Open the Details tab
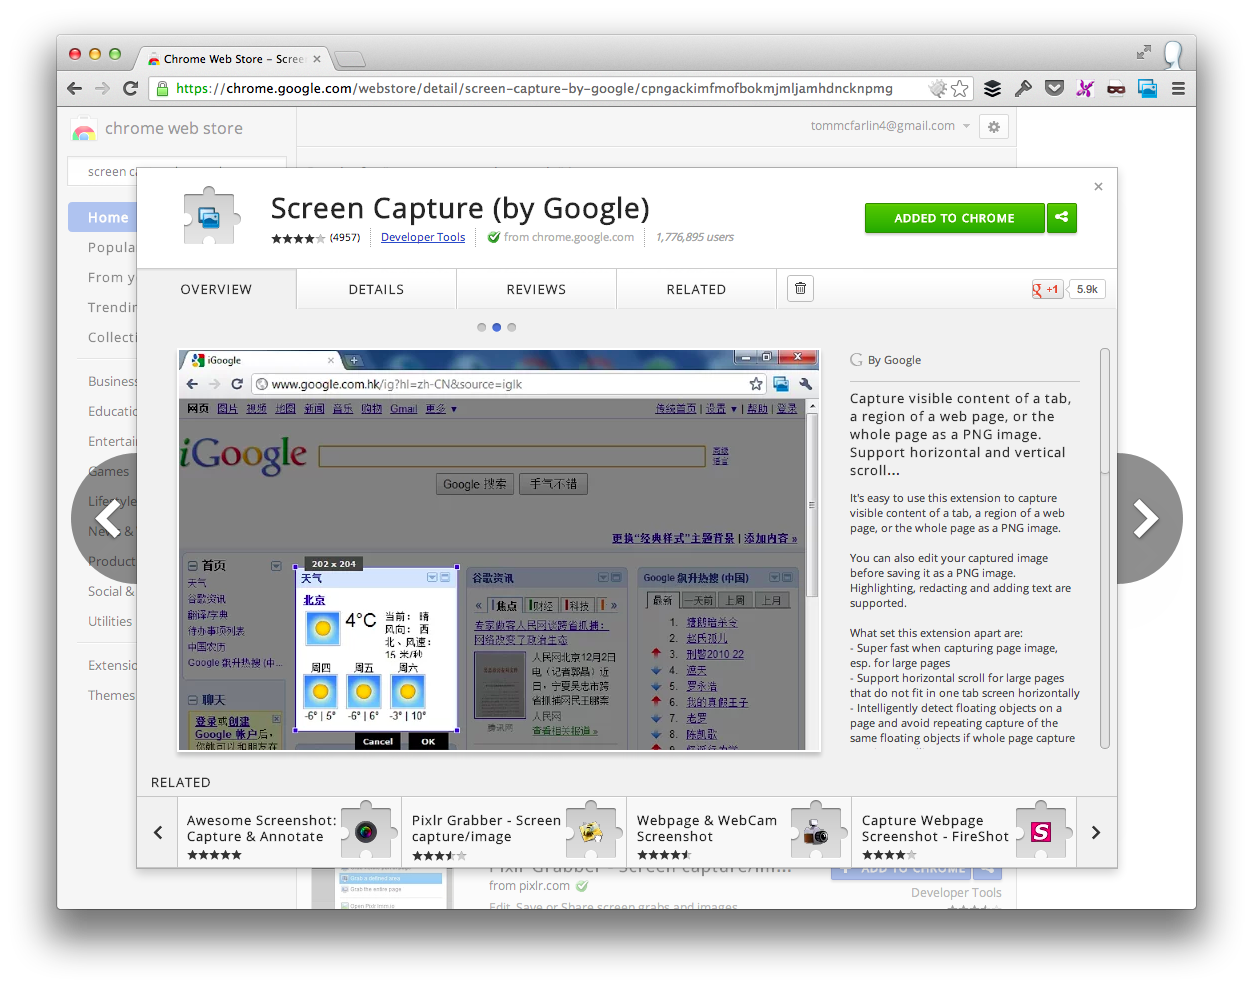The height and width of the screenshot is (988, 1253). (x=376, y=289)
